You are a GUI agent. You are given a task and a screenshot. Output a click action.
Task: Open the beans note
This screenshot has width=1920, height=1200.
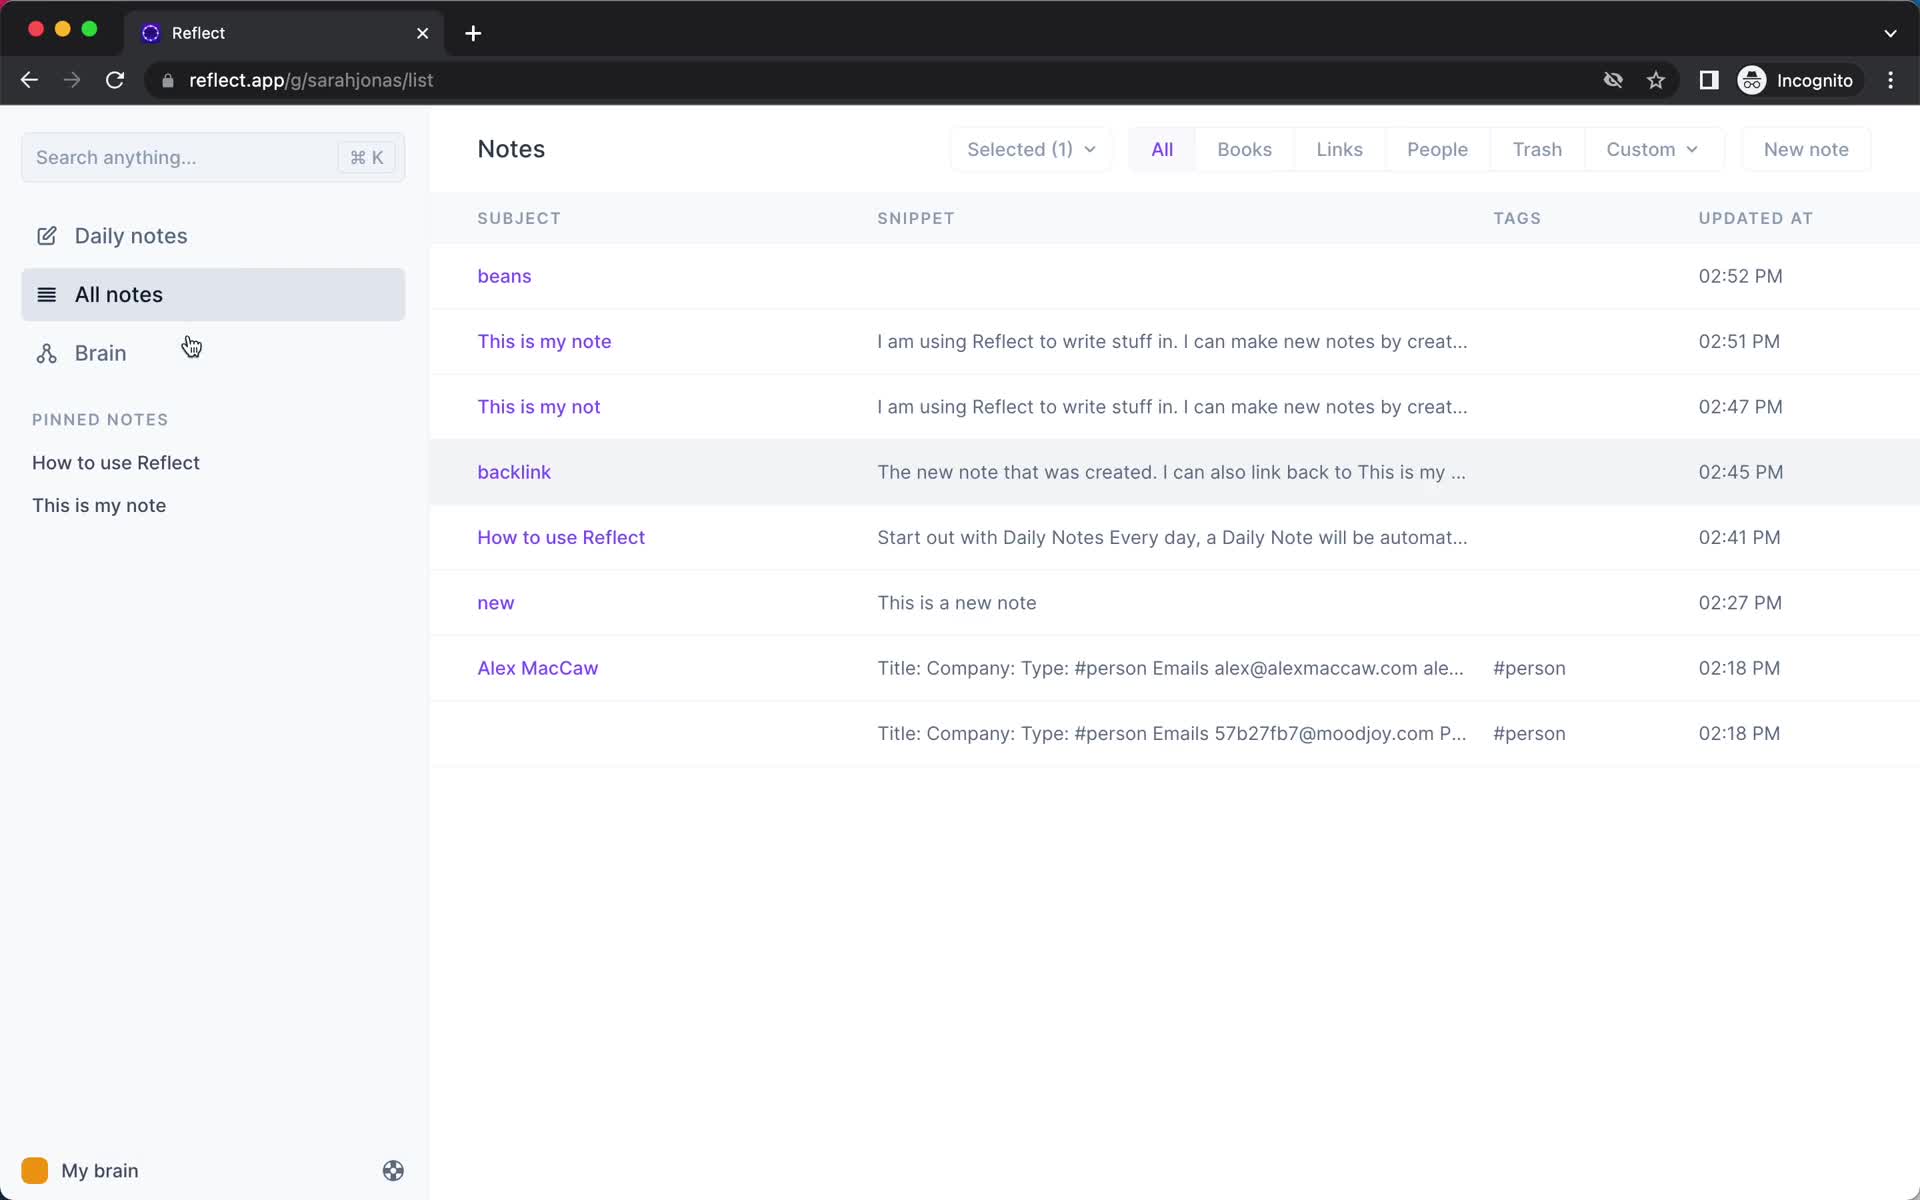504,276
